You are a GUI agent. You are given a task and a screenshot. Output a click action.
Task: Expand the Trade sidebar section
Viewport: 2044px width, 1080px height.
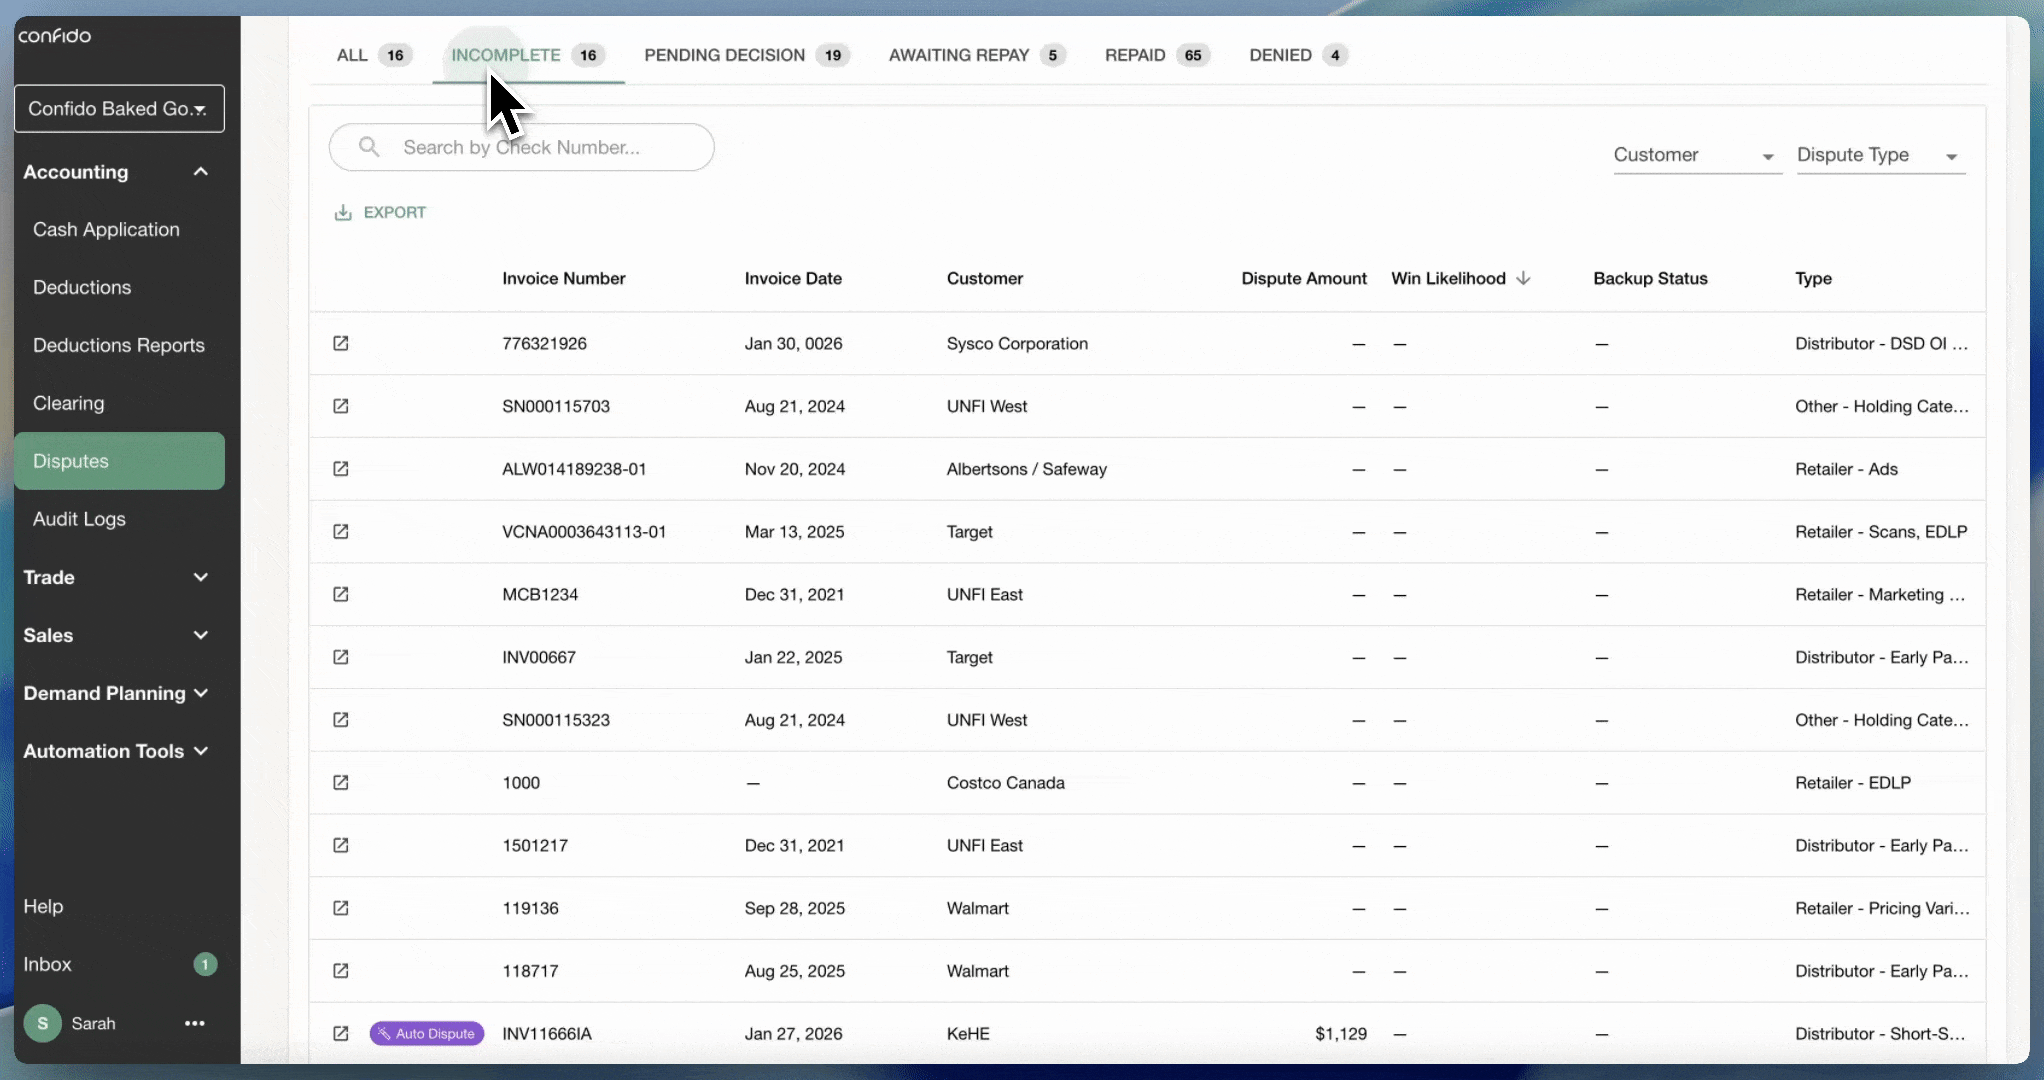pos(200,577)
